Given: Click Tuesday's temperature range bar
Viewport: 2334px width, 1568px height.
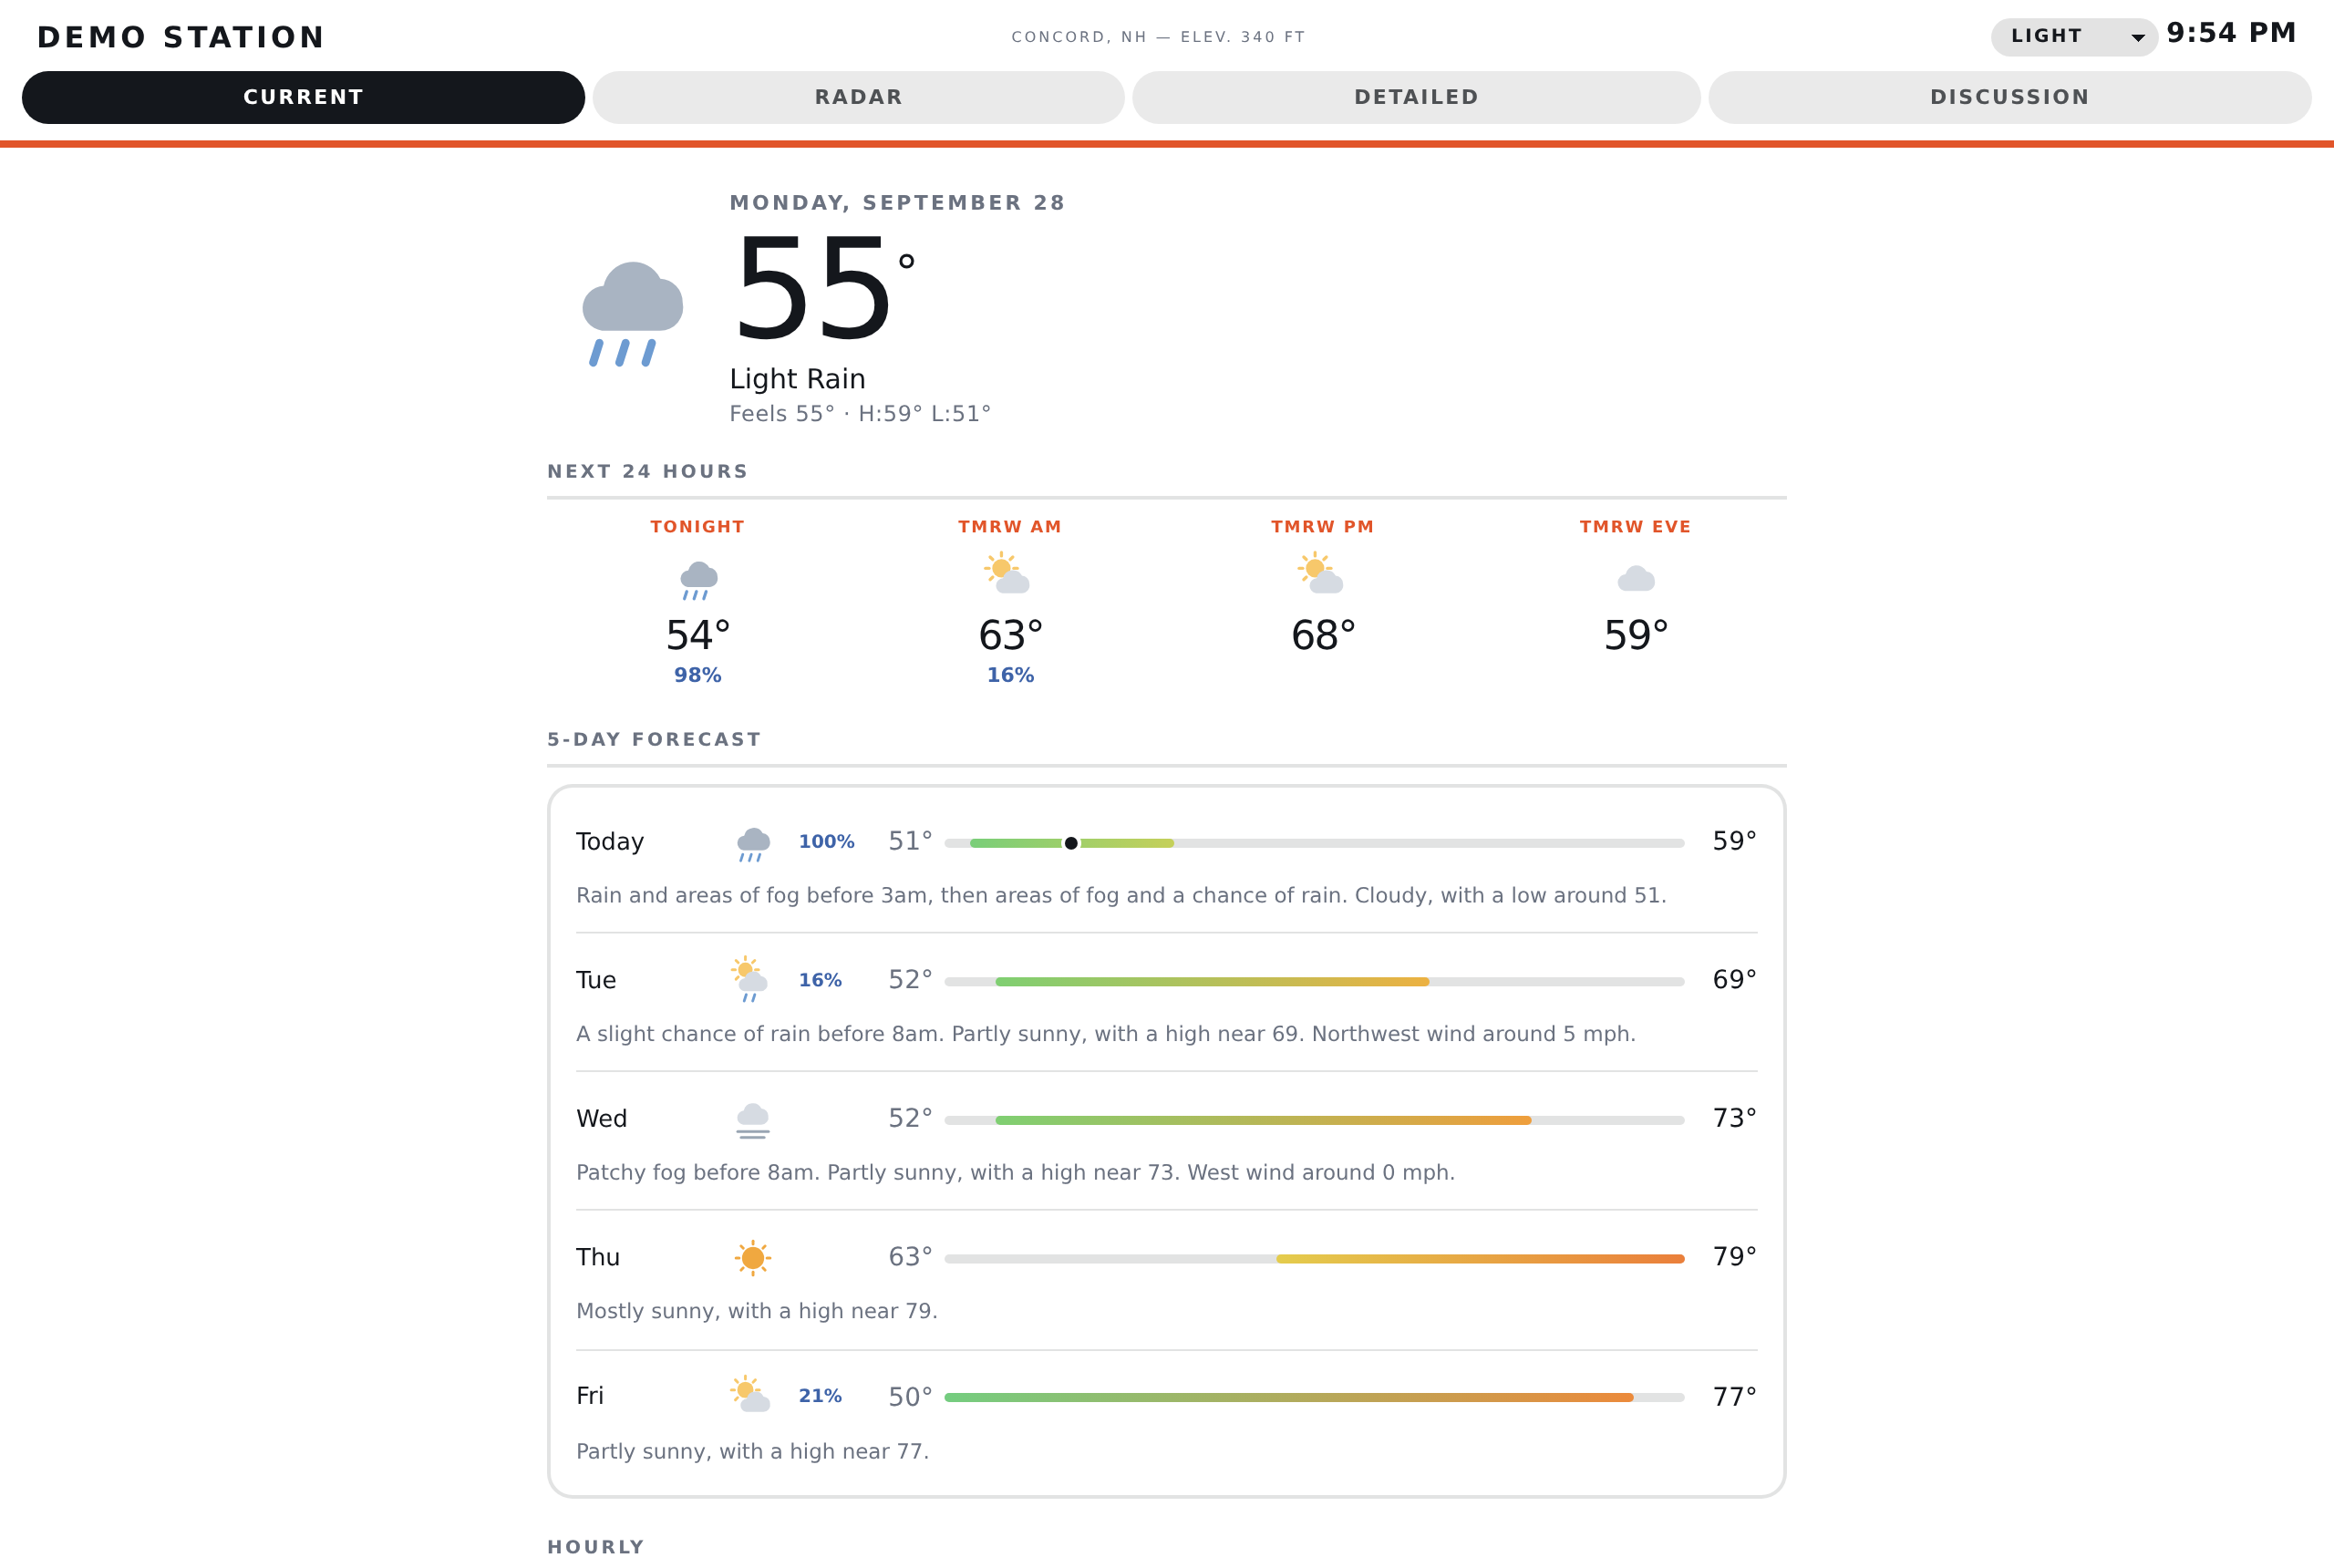Looking at the screenshot, I should tap(1314, 982).
